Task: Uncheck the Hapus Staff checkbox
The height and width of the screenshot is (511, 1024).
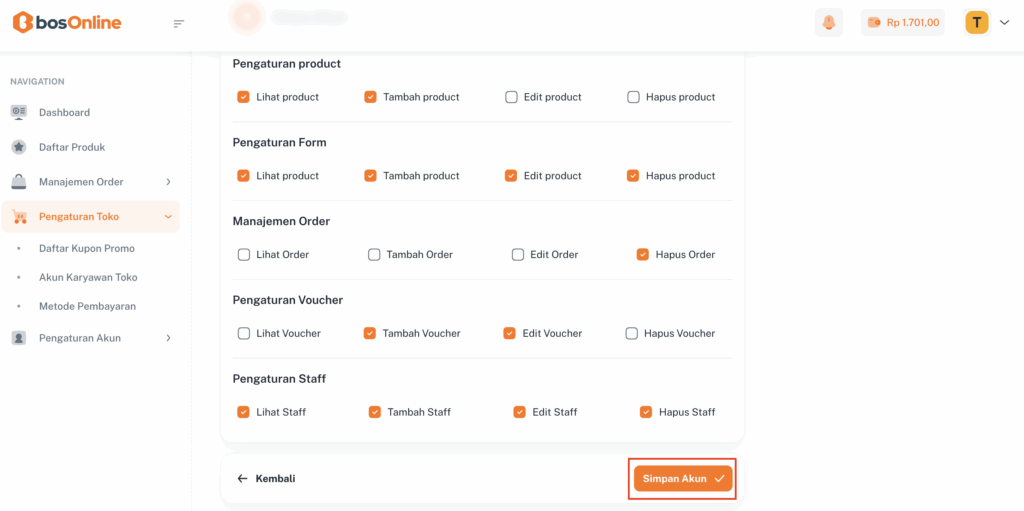Action: click(x=646, y=412)
